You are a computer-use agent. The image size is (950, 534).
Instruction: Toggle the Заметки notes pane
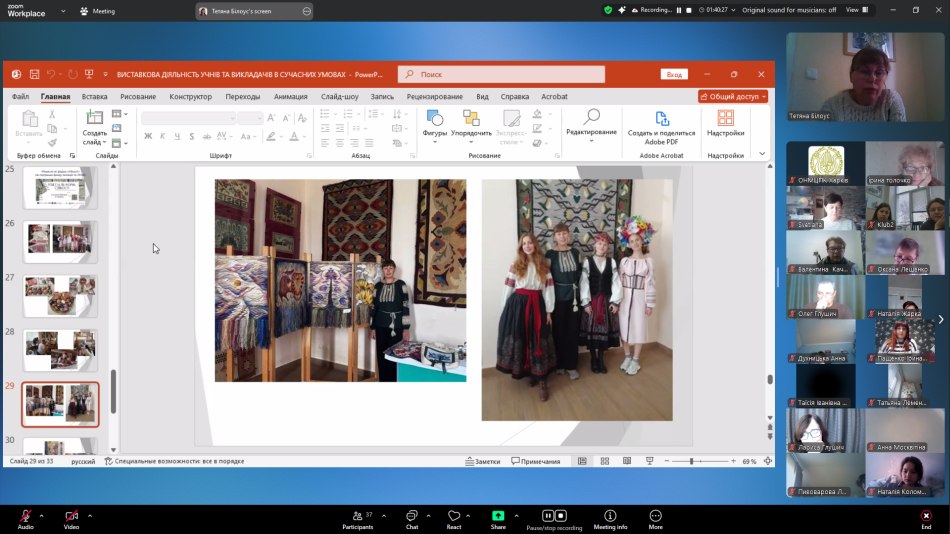[482, 461]
